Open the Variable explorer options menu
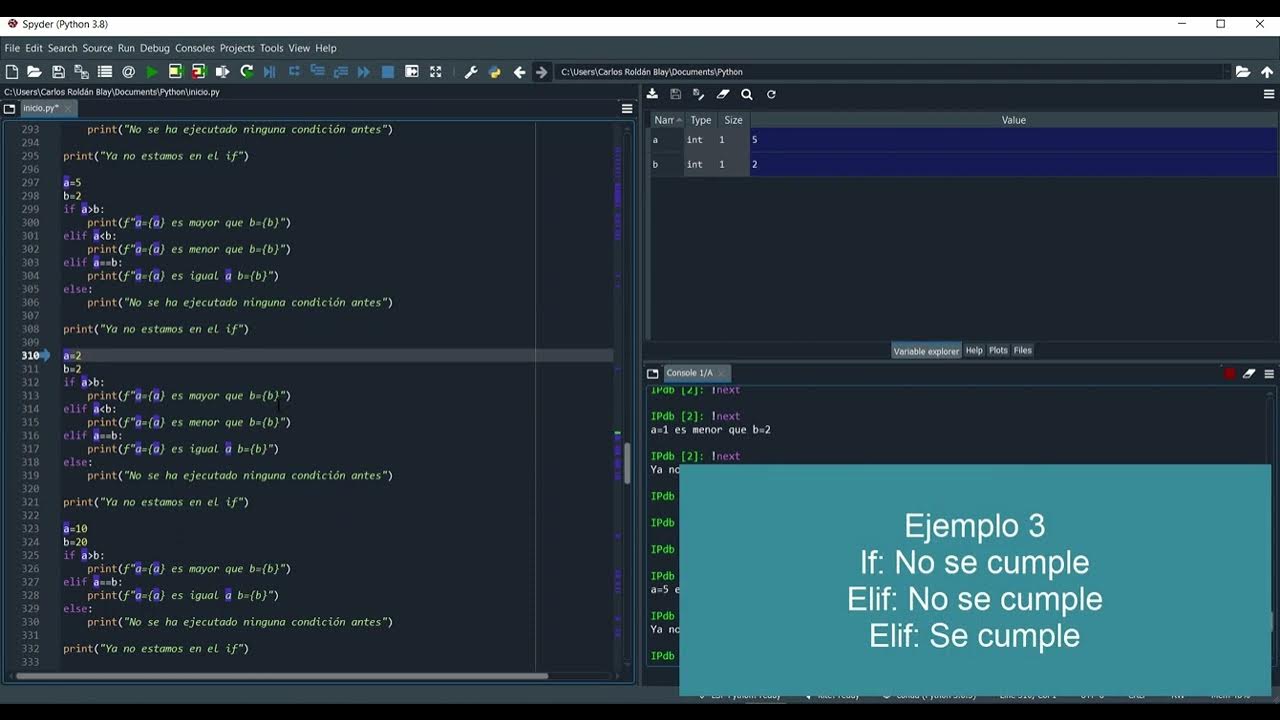 click(1269, 94)
